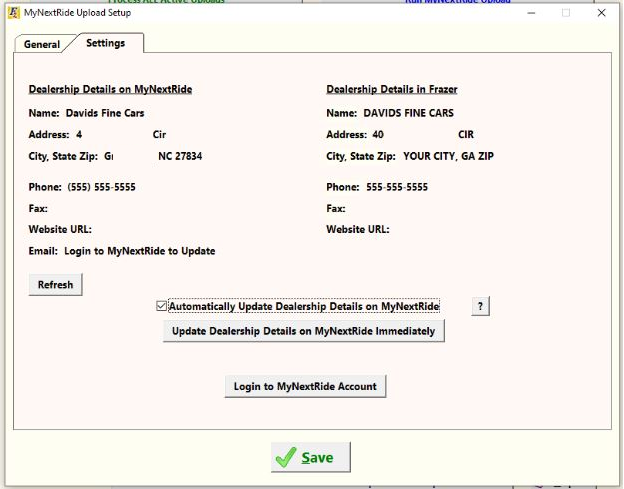Close the MyNextRide Upload Setup window

[x=601, y=13]
